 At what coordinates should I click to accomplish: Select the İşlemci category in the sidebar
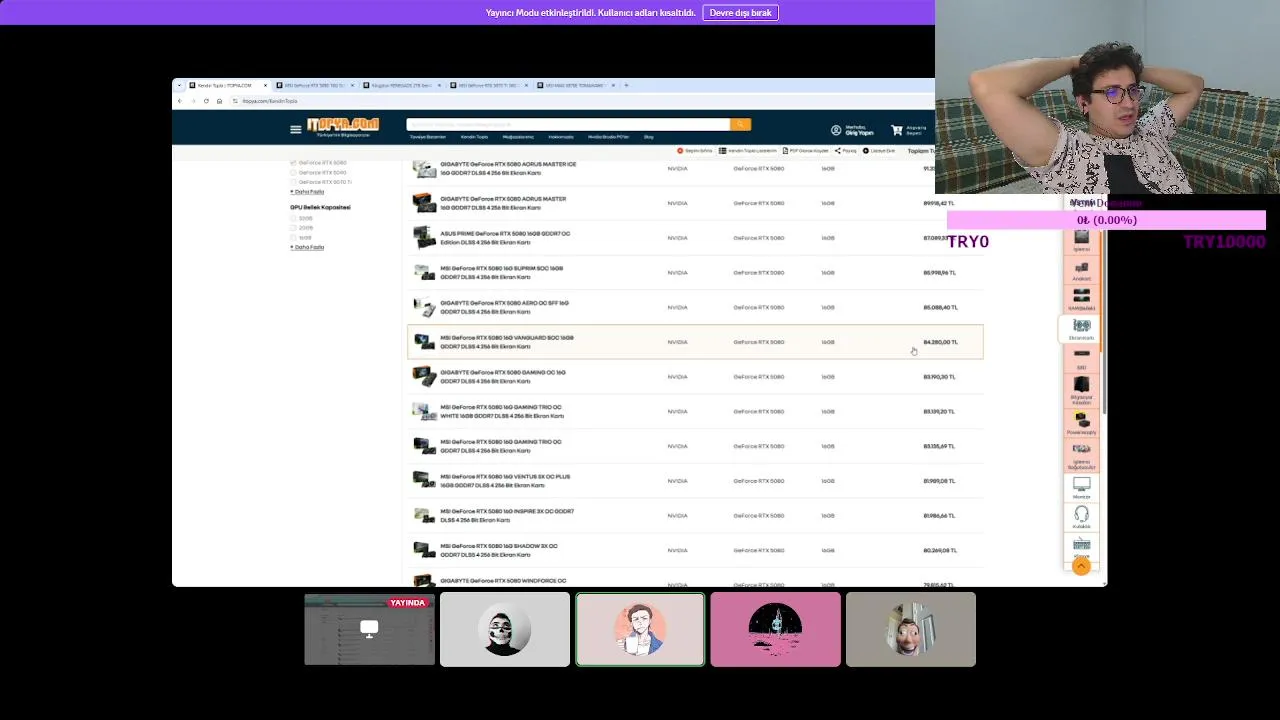click(x=1081, y=241)
